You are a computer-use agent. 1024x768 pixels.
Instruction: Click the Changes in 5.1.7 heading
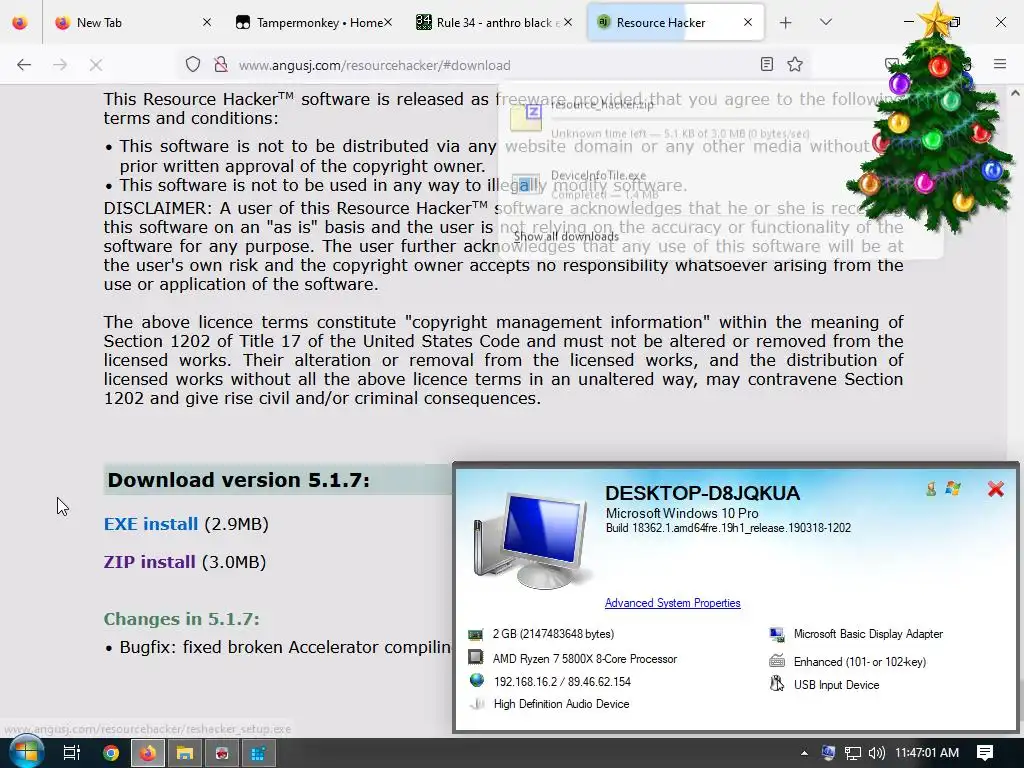point(182,618)
